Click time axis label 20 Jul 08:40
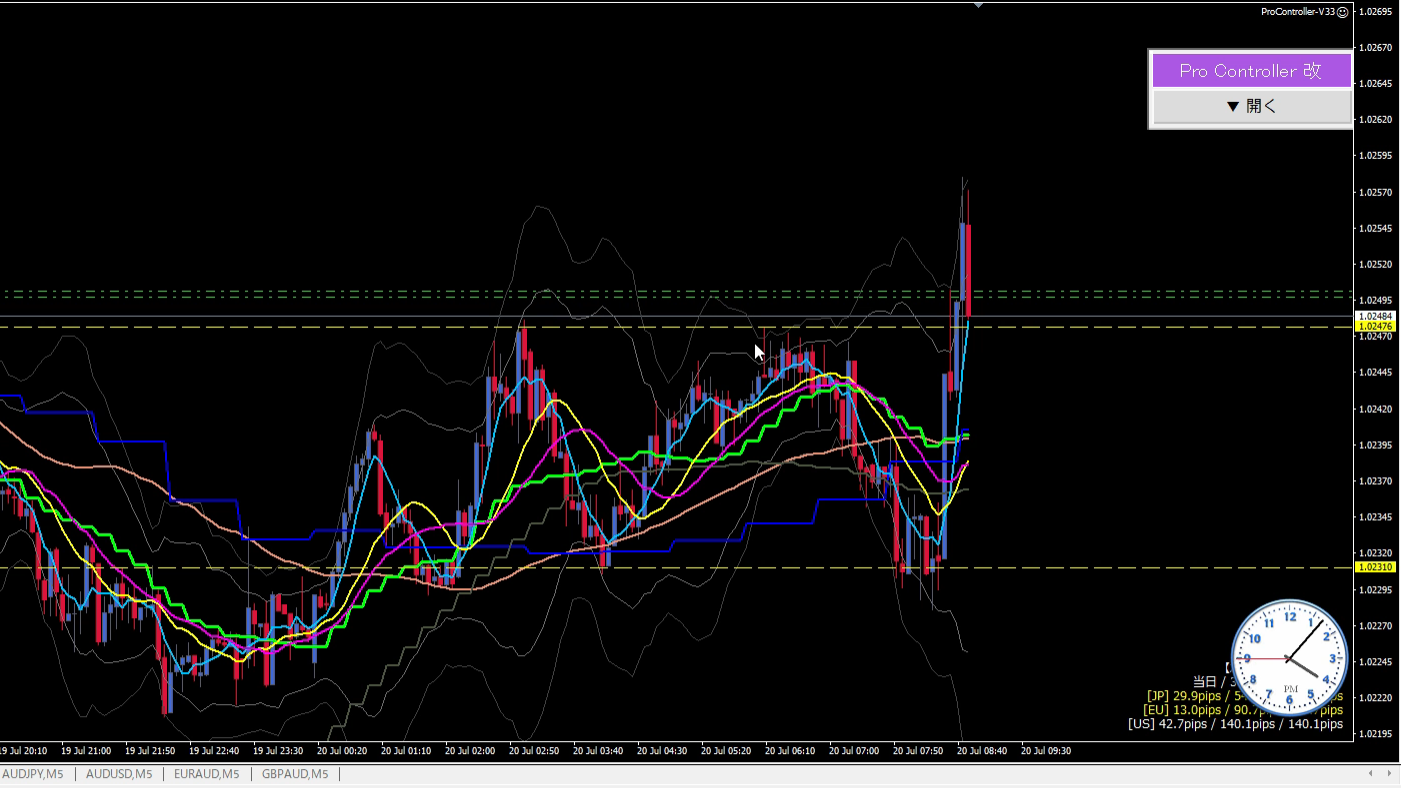This screenshot has height=788, width=1401. (x=982, y=750)
